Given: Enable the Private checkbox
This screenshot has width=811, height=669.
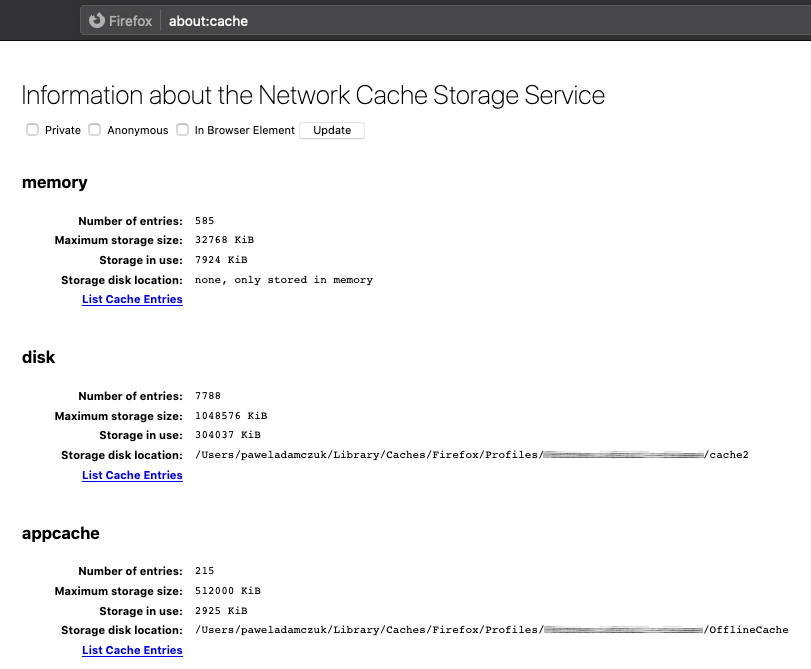Looking at the screenshot, I should (x=33, y=130).
